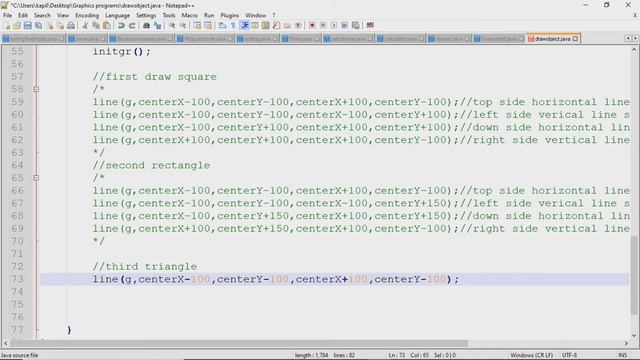Click the last plugin icon on toolbar

(x=370, y=26)
